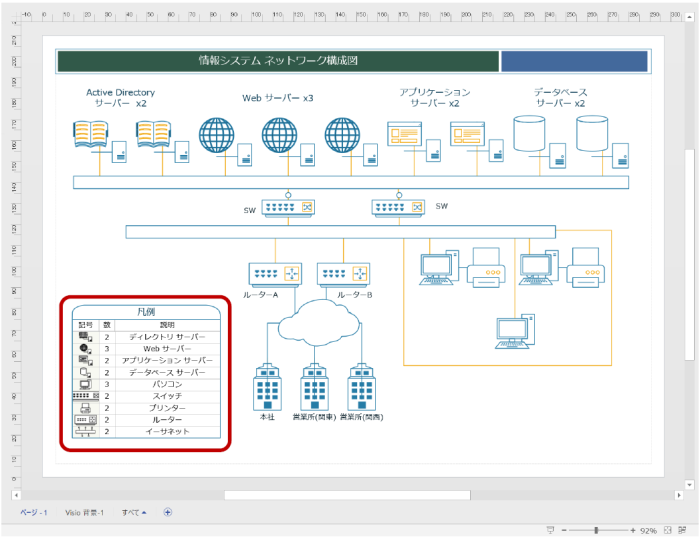Select the leftmost Active Directory book icon
Screen dimensions: 700x539
click(90, 133)
